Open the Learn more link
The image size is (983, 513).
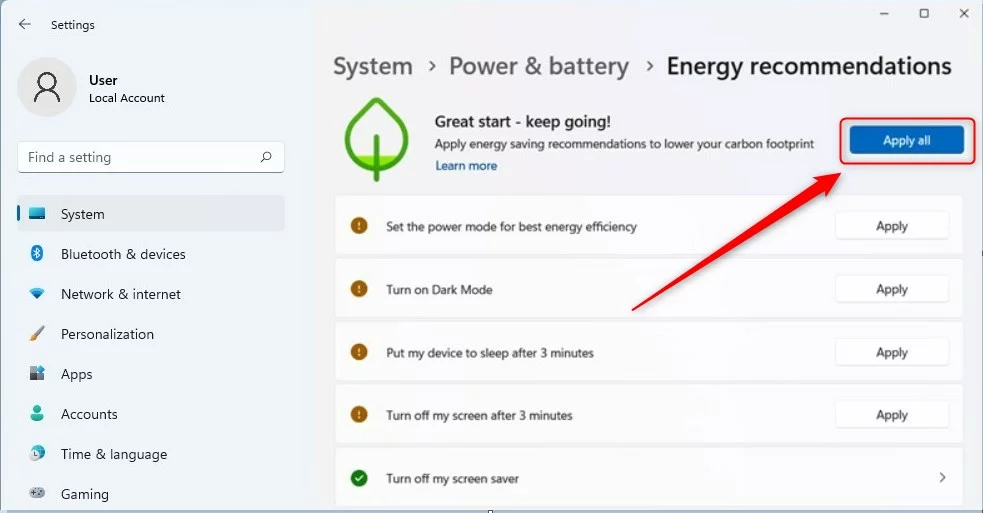[x=466, y=166]
